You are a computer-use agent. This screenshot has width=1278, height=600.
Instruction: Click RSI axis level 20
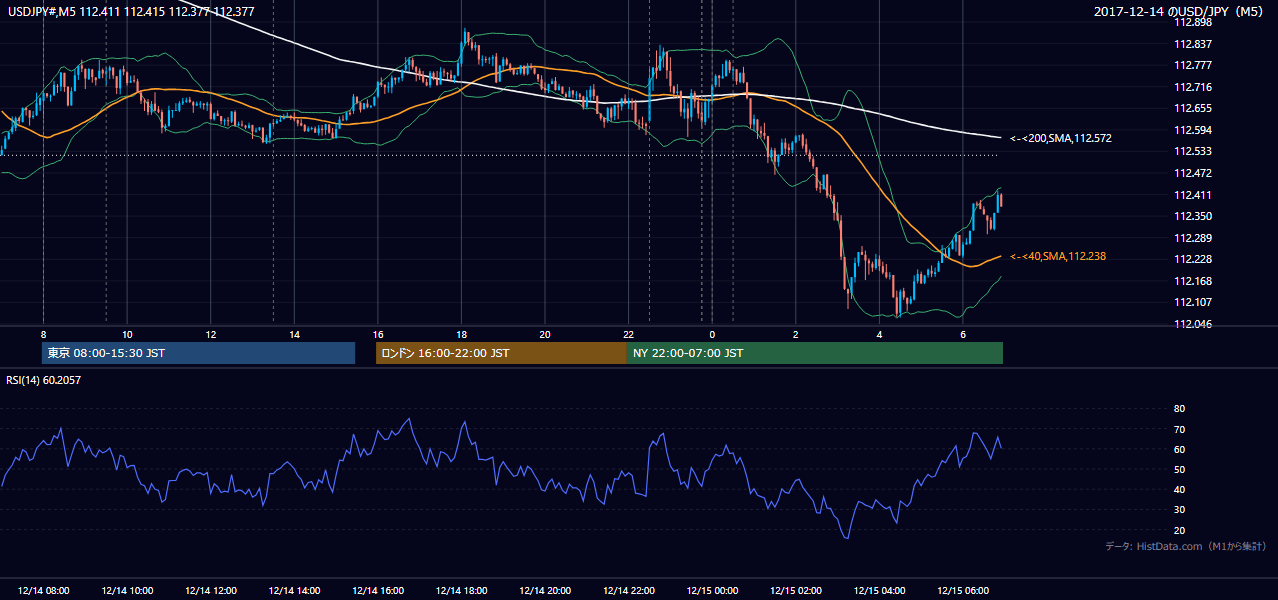point(1179,530)
